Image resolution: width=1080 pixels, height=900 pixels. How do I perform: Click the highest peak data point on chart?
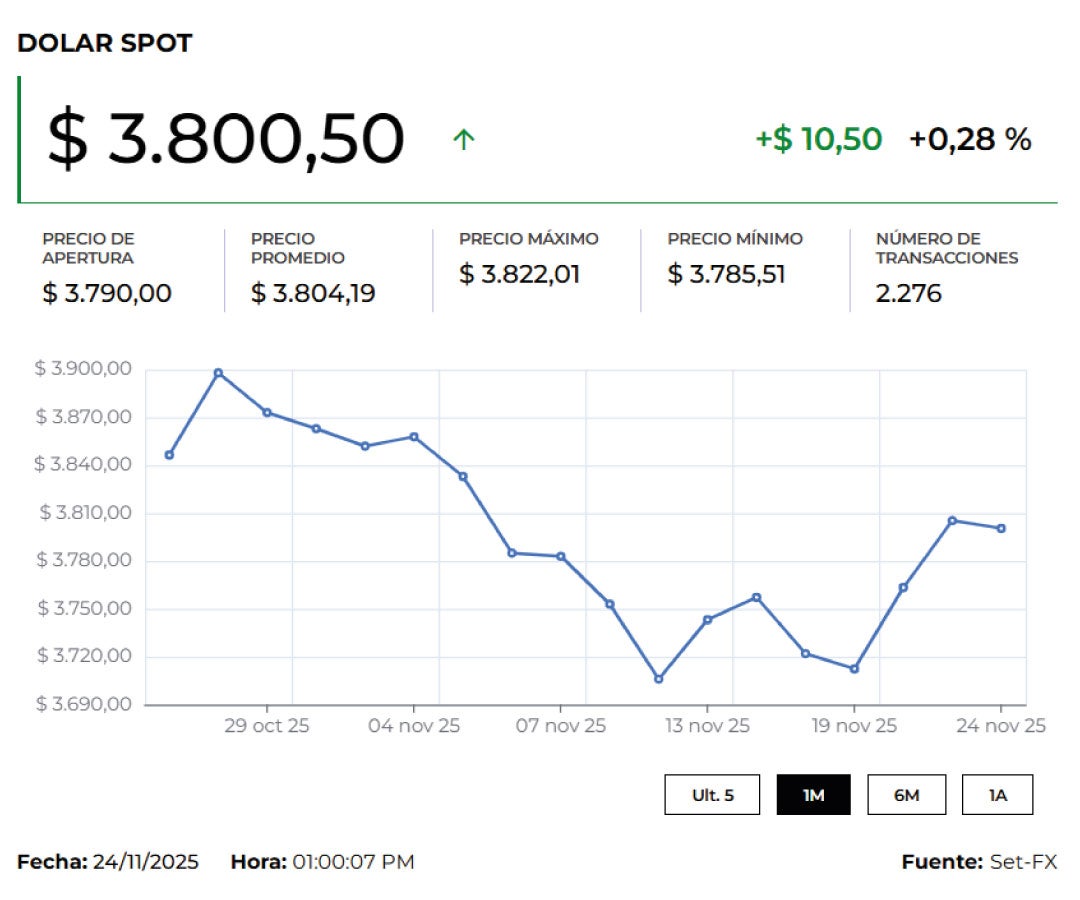coord(218,373)
